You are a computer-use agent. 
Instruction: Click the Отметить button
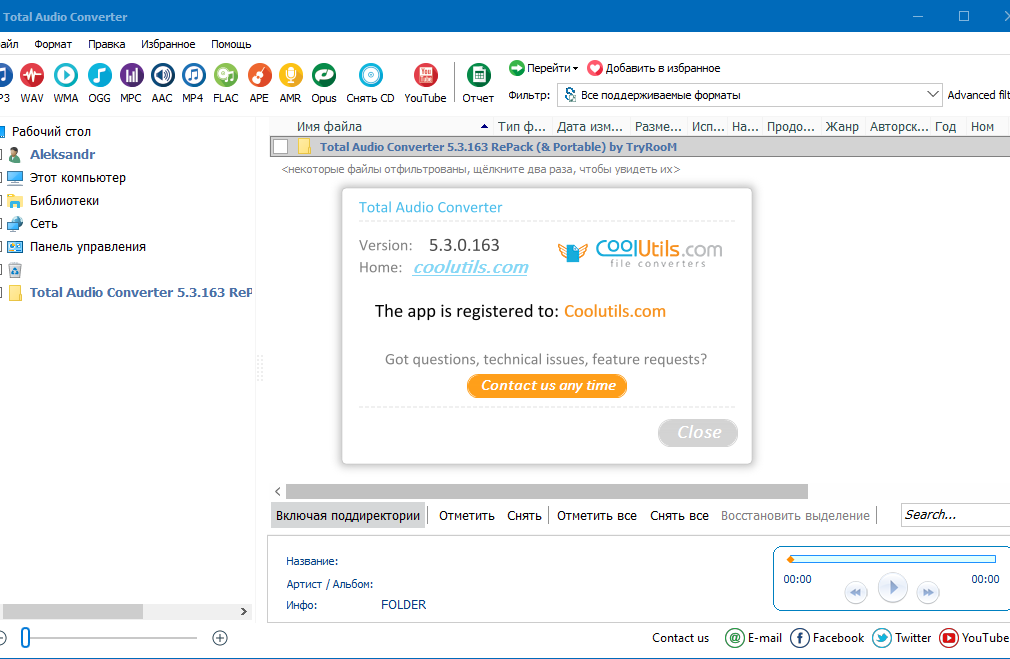tap(467, 515)
